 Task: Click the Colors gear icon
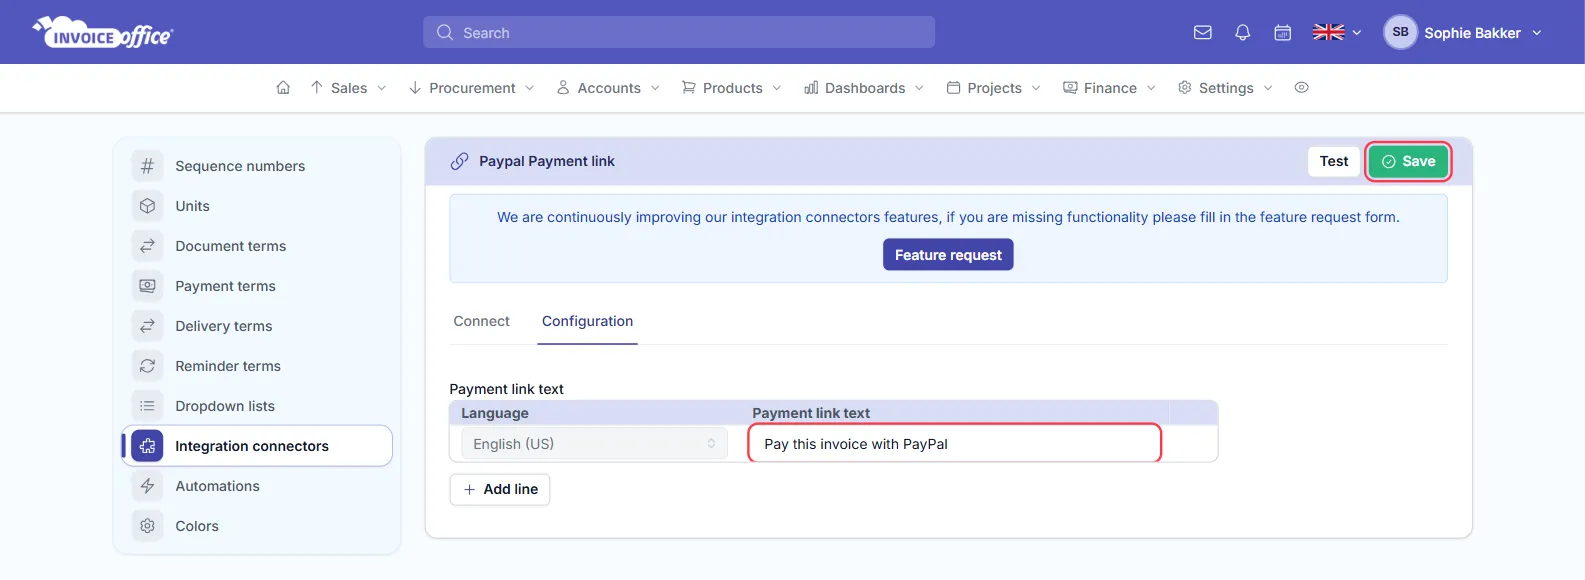147,526
